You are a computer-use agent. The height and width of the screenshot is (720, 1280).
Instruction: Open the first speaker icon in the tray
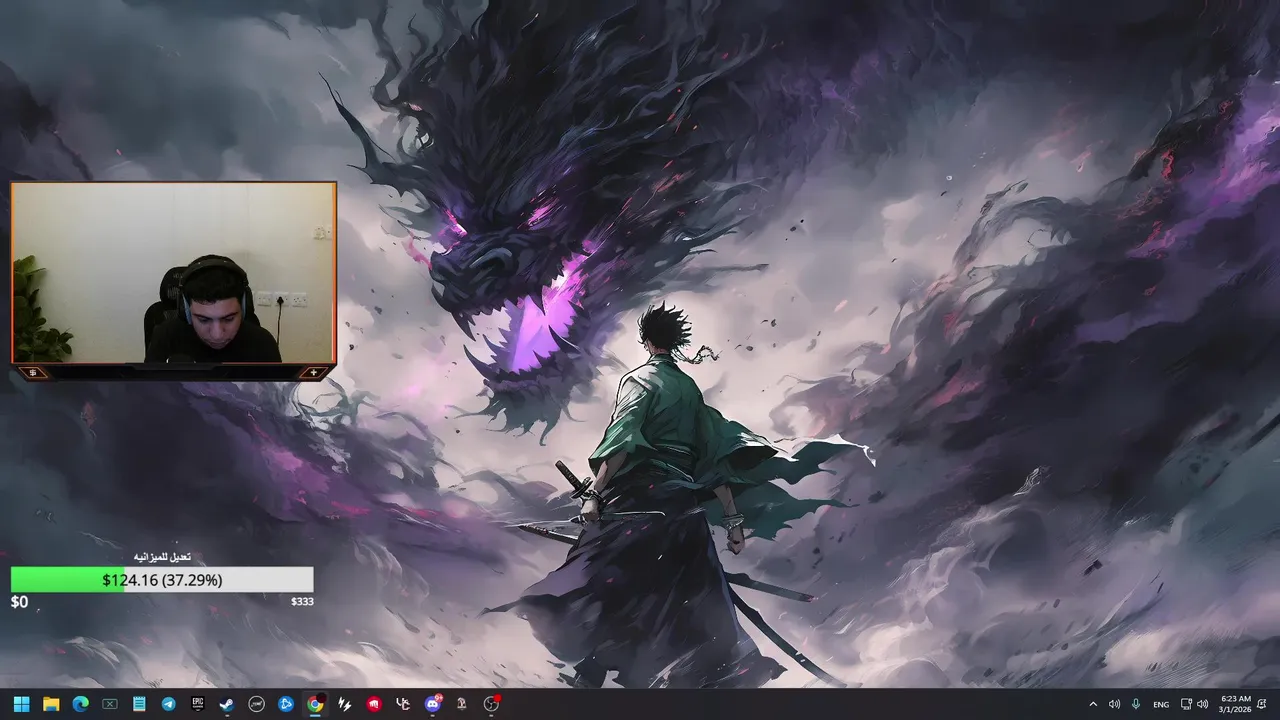pos(1114,704)
